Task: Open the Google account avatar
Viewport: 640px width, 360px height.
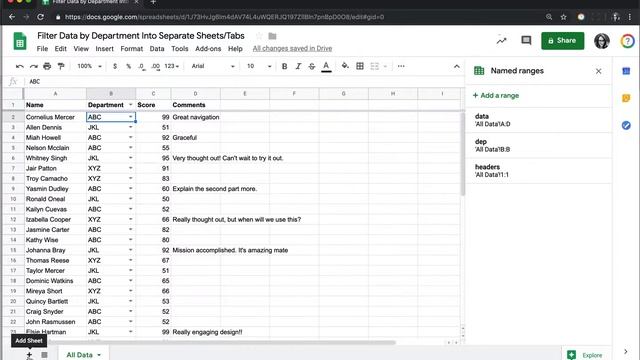Action: [602, 41]
